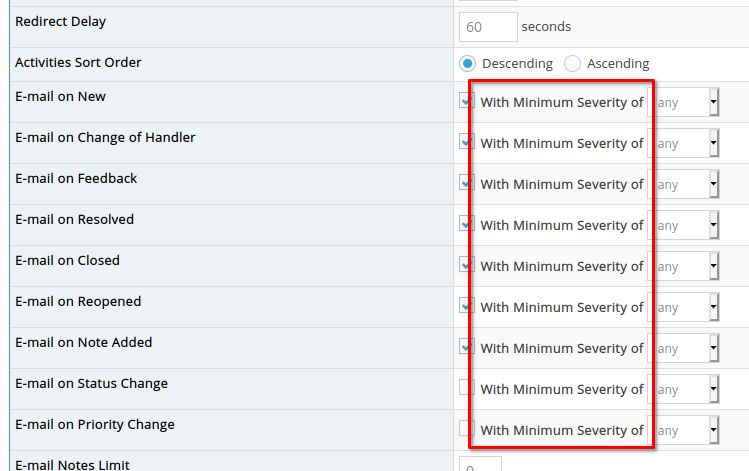Toggle the E-mail on Resolved checkbox
The image size is (749, 471).
[x=465, y=224]
